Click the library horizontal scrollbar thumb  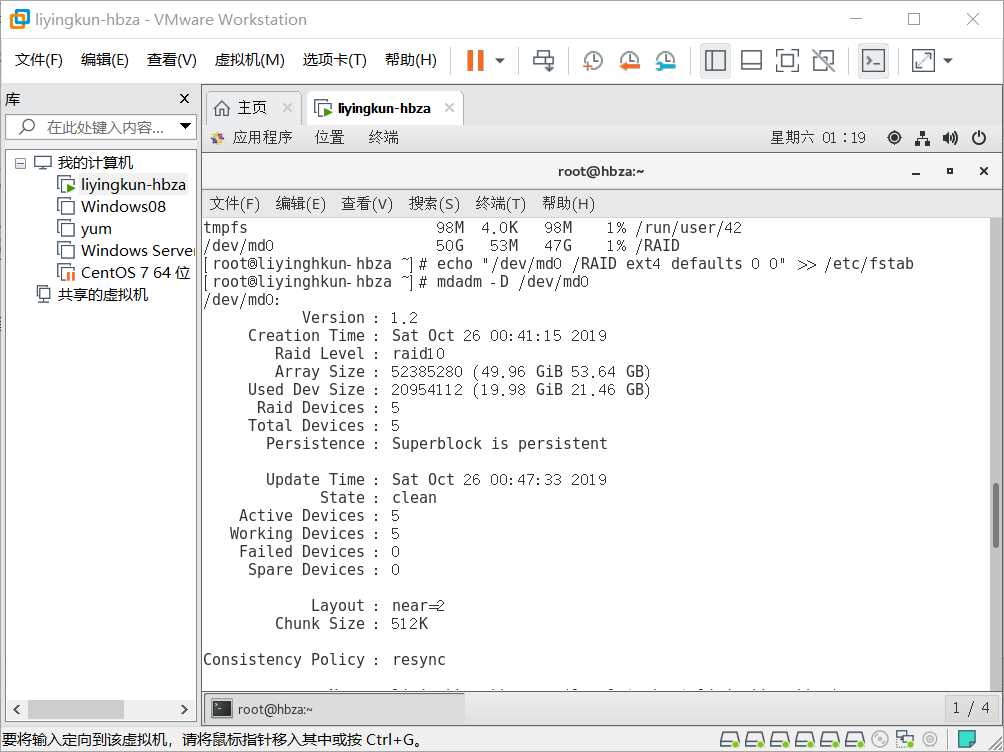(76, 709)
